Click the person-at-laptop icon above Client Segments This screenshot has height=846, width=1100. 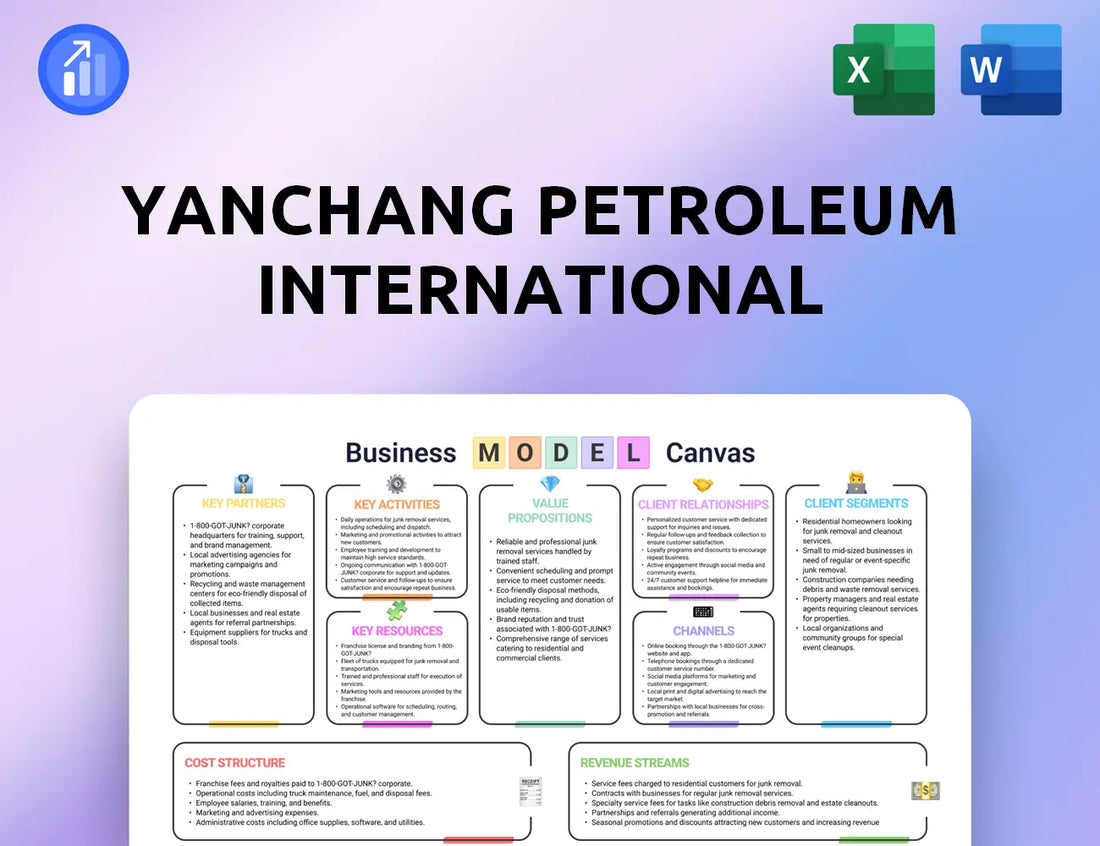[x=857, y=483]
